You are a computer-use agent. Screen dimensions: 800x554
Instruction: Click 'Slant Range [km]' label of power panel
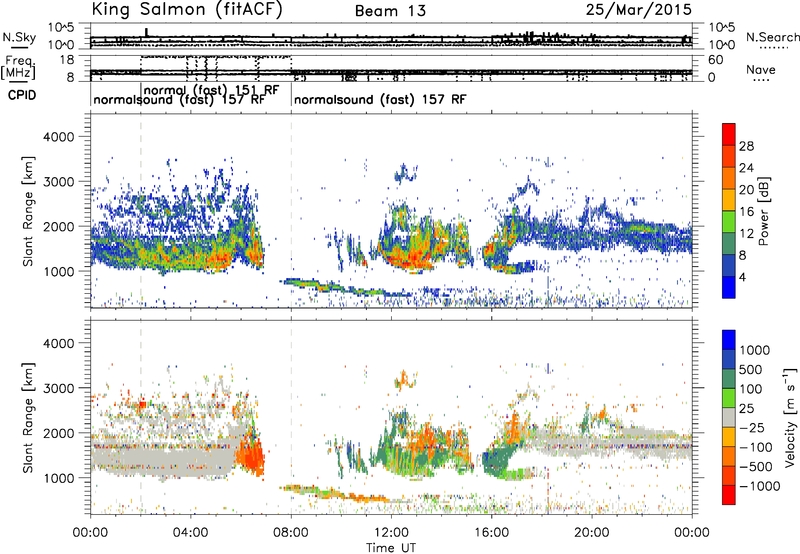[28, 211]
